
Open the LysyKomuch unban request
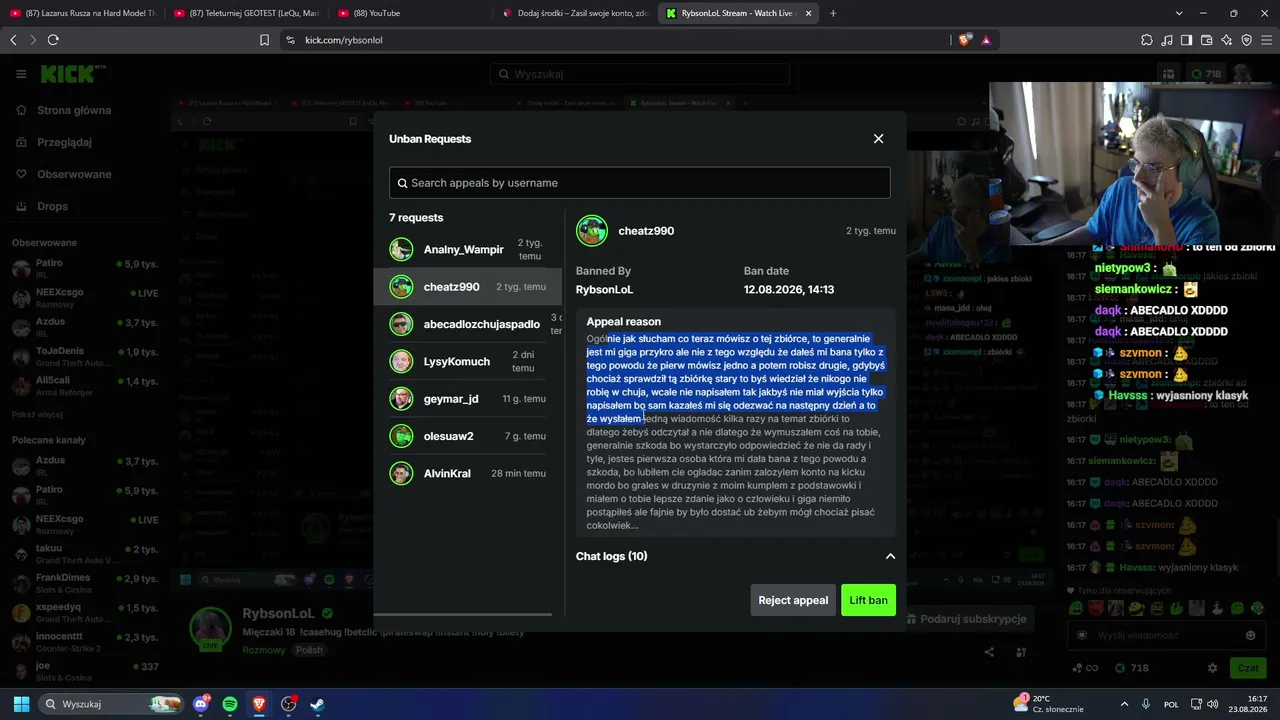point(468,361)
